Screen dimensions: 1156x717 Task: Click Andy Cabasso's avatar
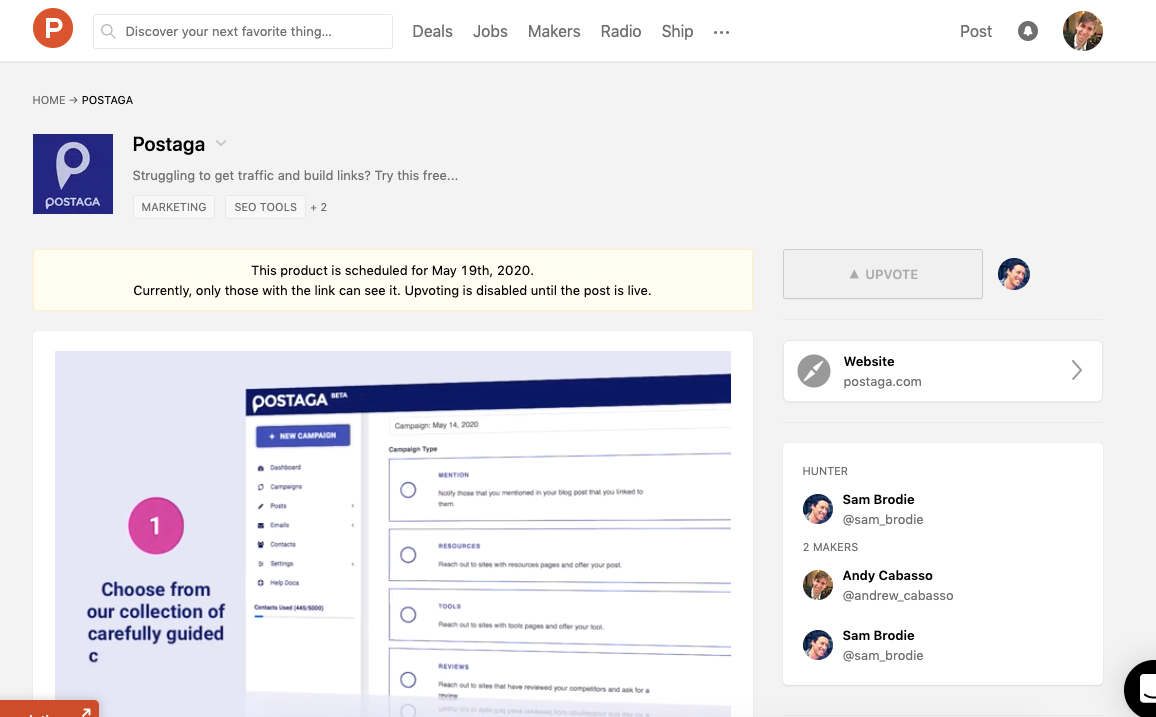818,585
